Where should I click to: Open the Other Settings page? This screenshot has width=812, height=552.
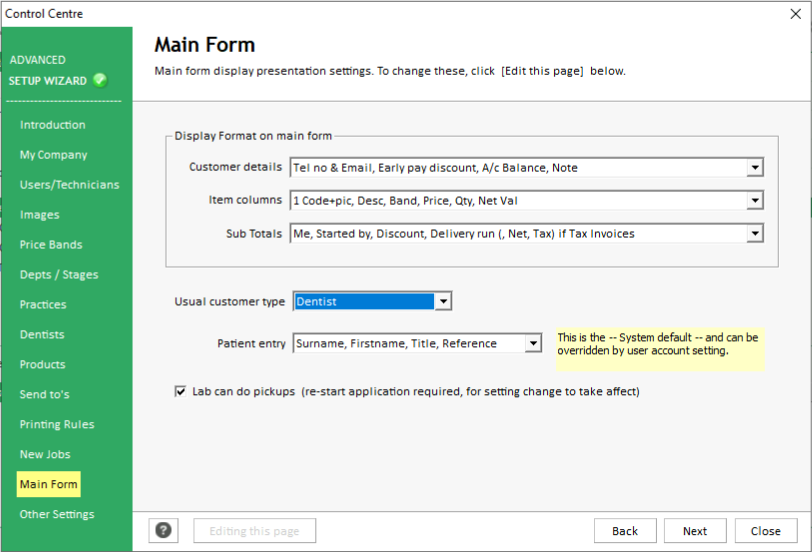coord(57,514)
